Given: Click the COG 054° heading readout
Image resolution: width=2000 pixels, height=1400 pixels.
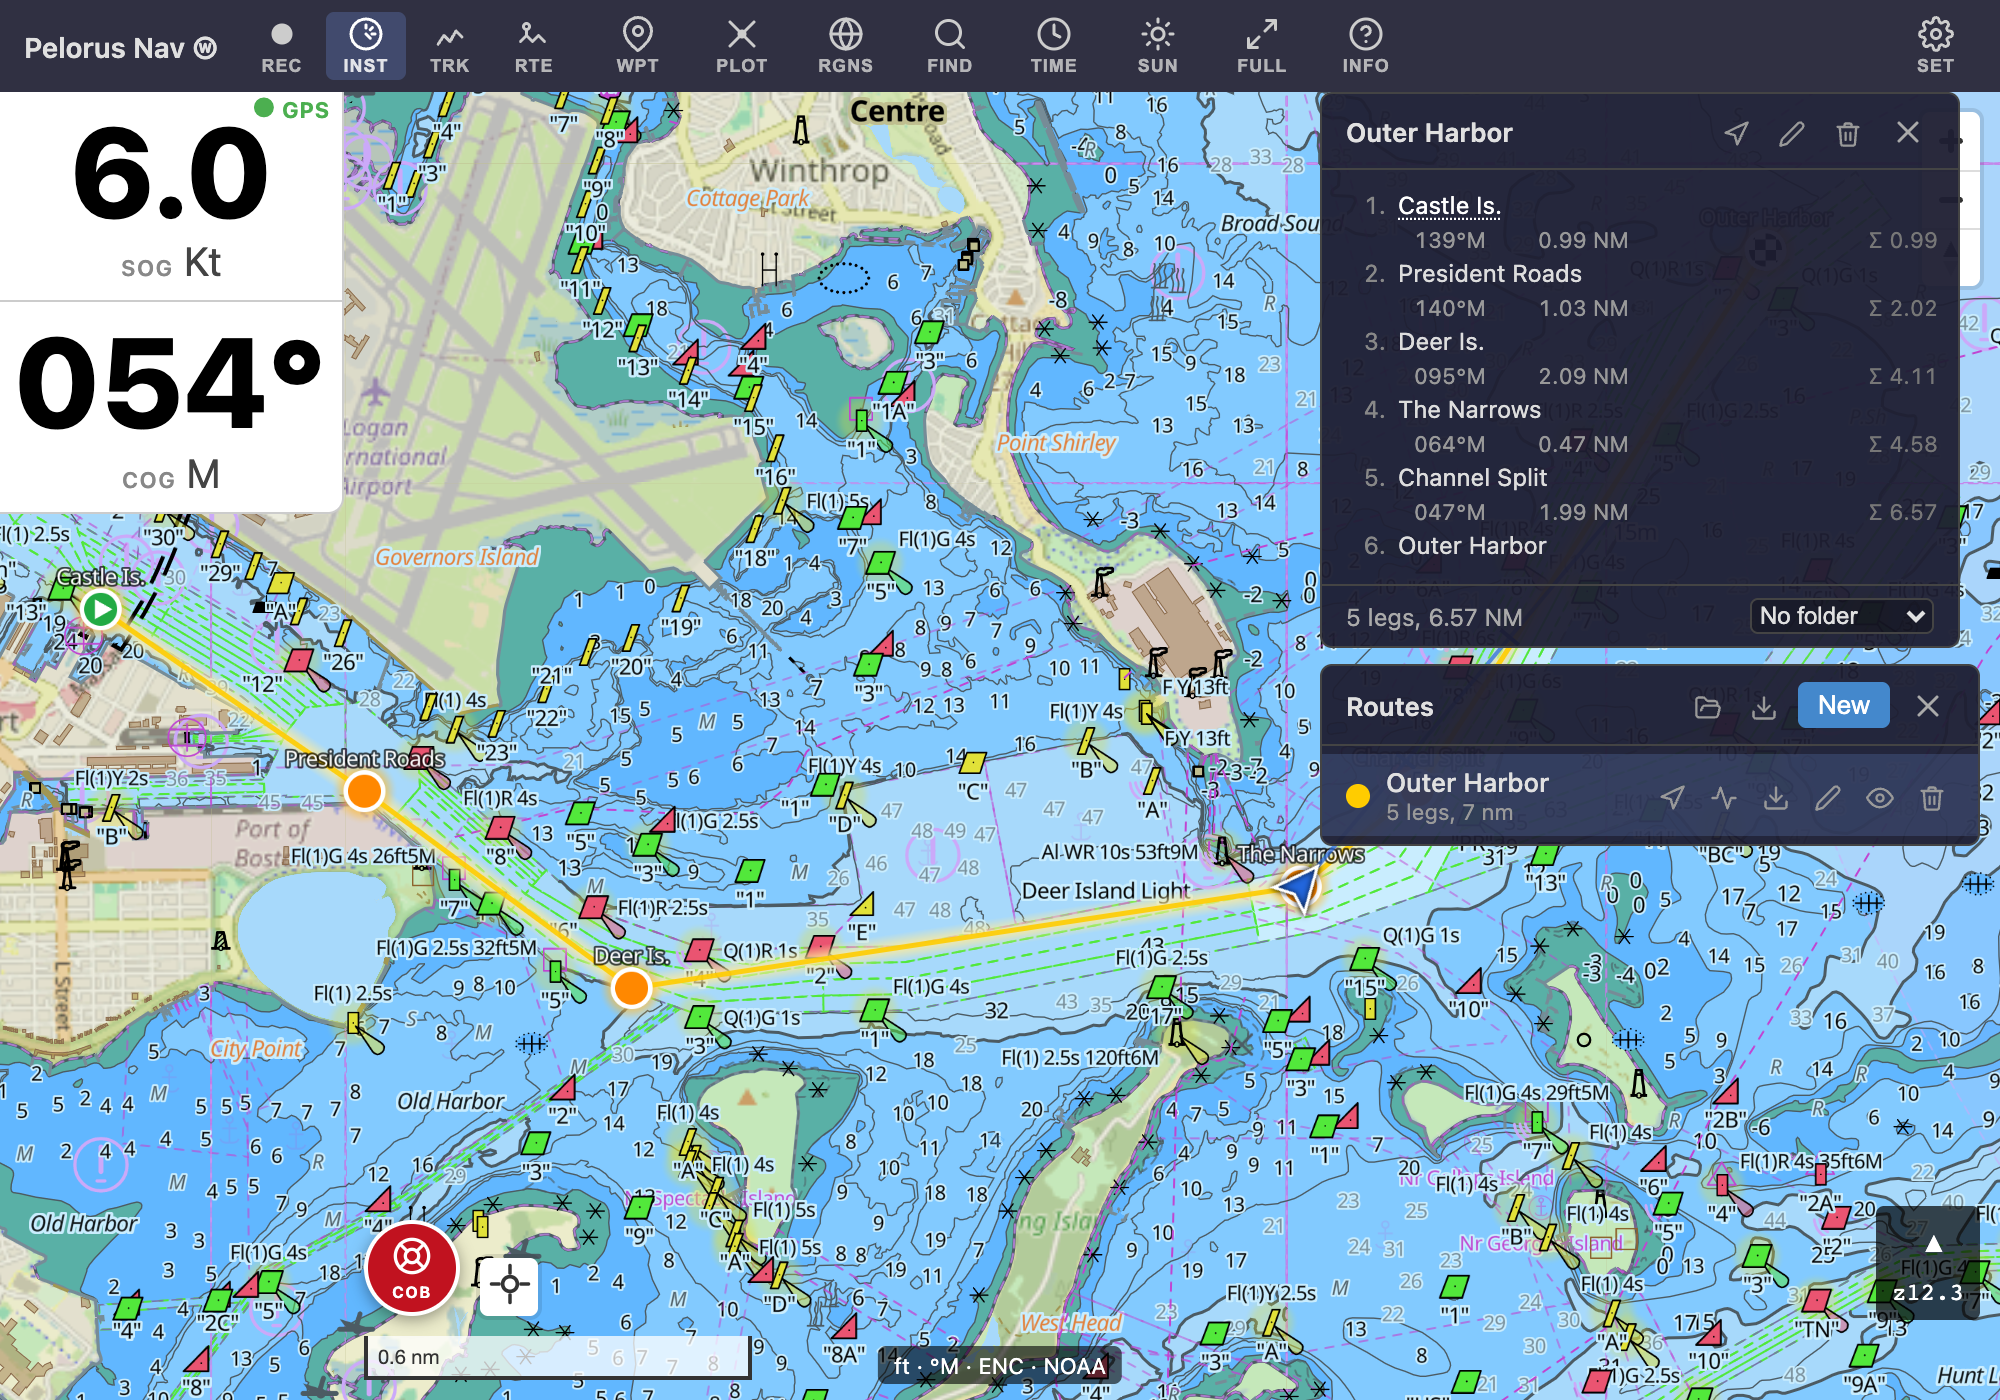Looking at the screenshot, I should [171, 407].
